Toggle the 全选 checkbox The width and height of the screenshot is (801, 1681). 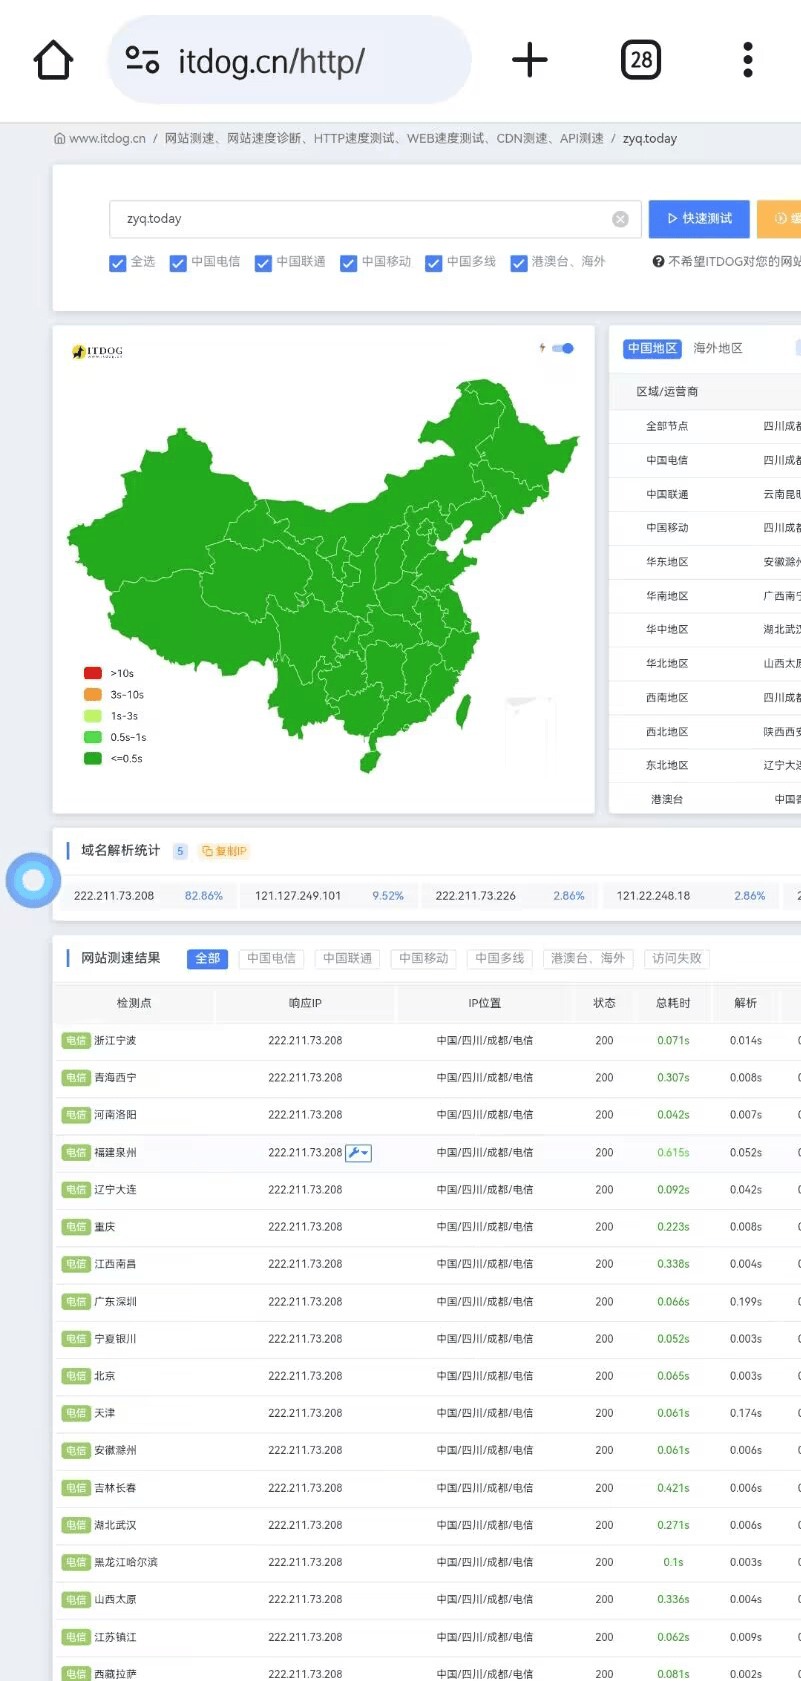coord(118,263)
